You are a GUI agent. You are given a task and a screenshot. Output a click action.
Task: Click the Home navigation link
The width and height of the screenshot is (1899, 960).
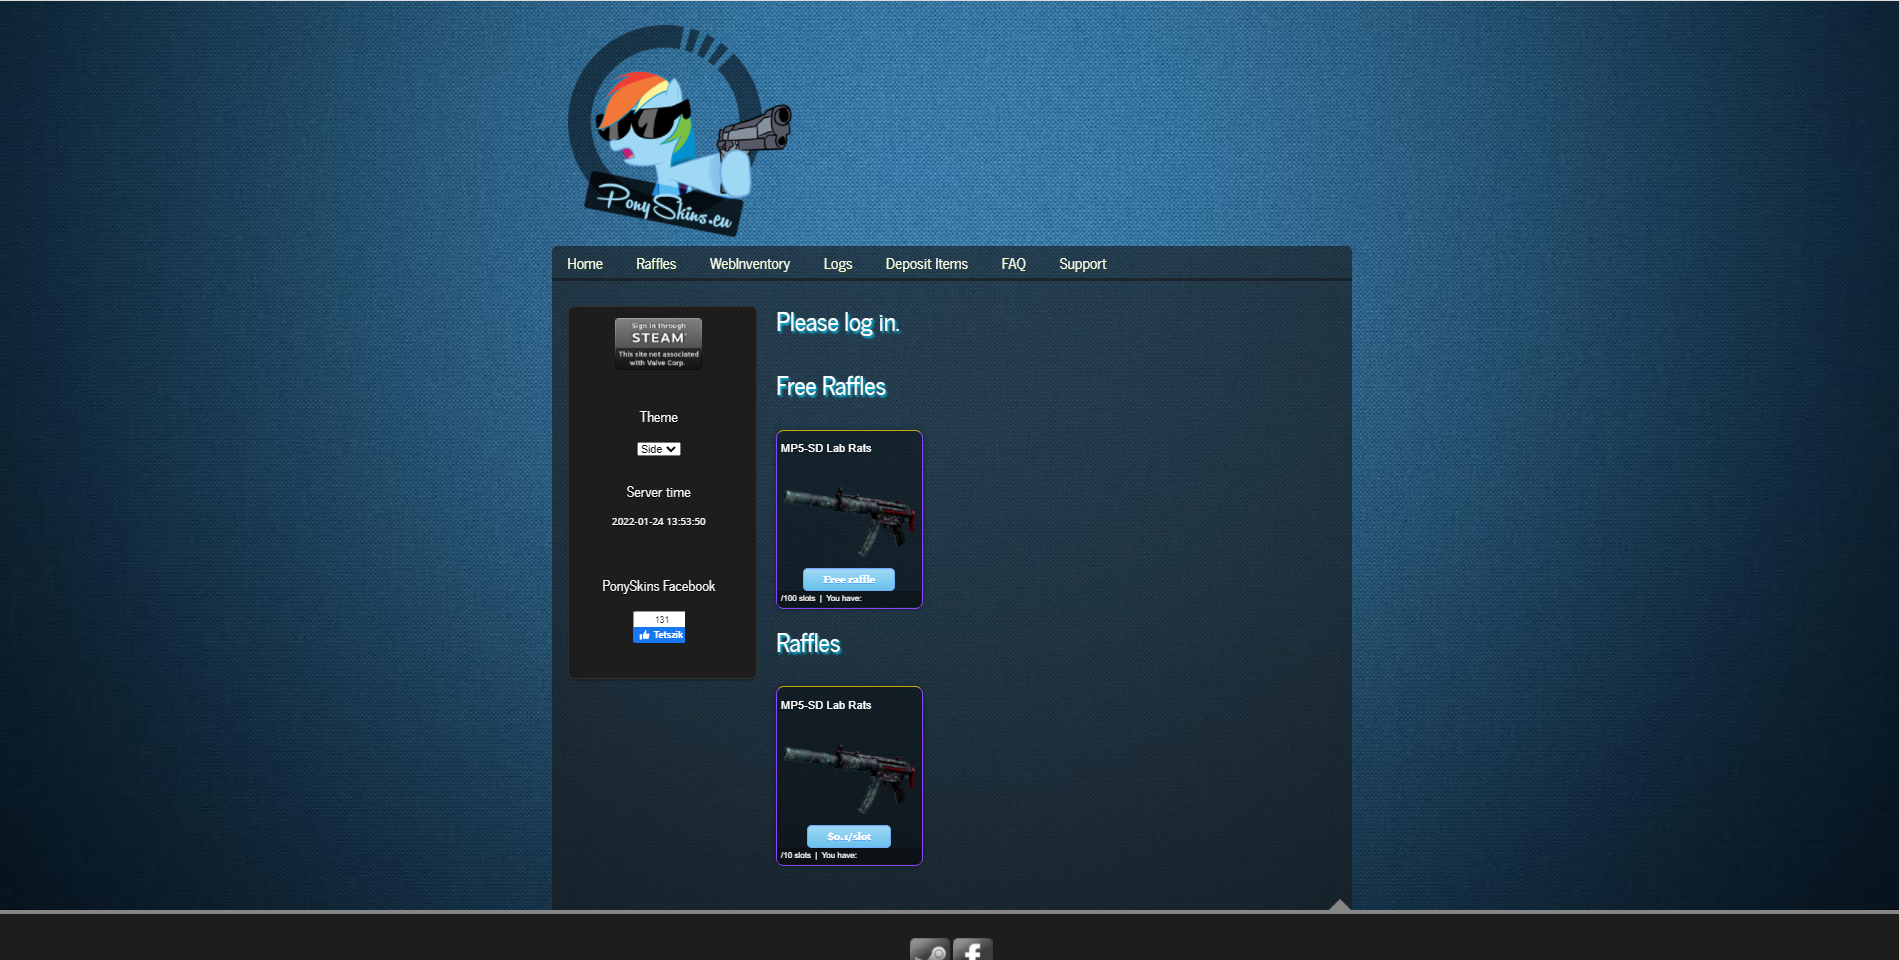tap(584, 263)
